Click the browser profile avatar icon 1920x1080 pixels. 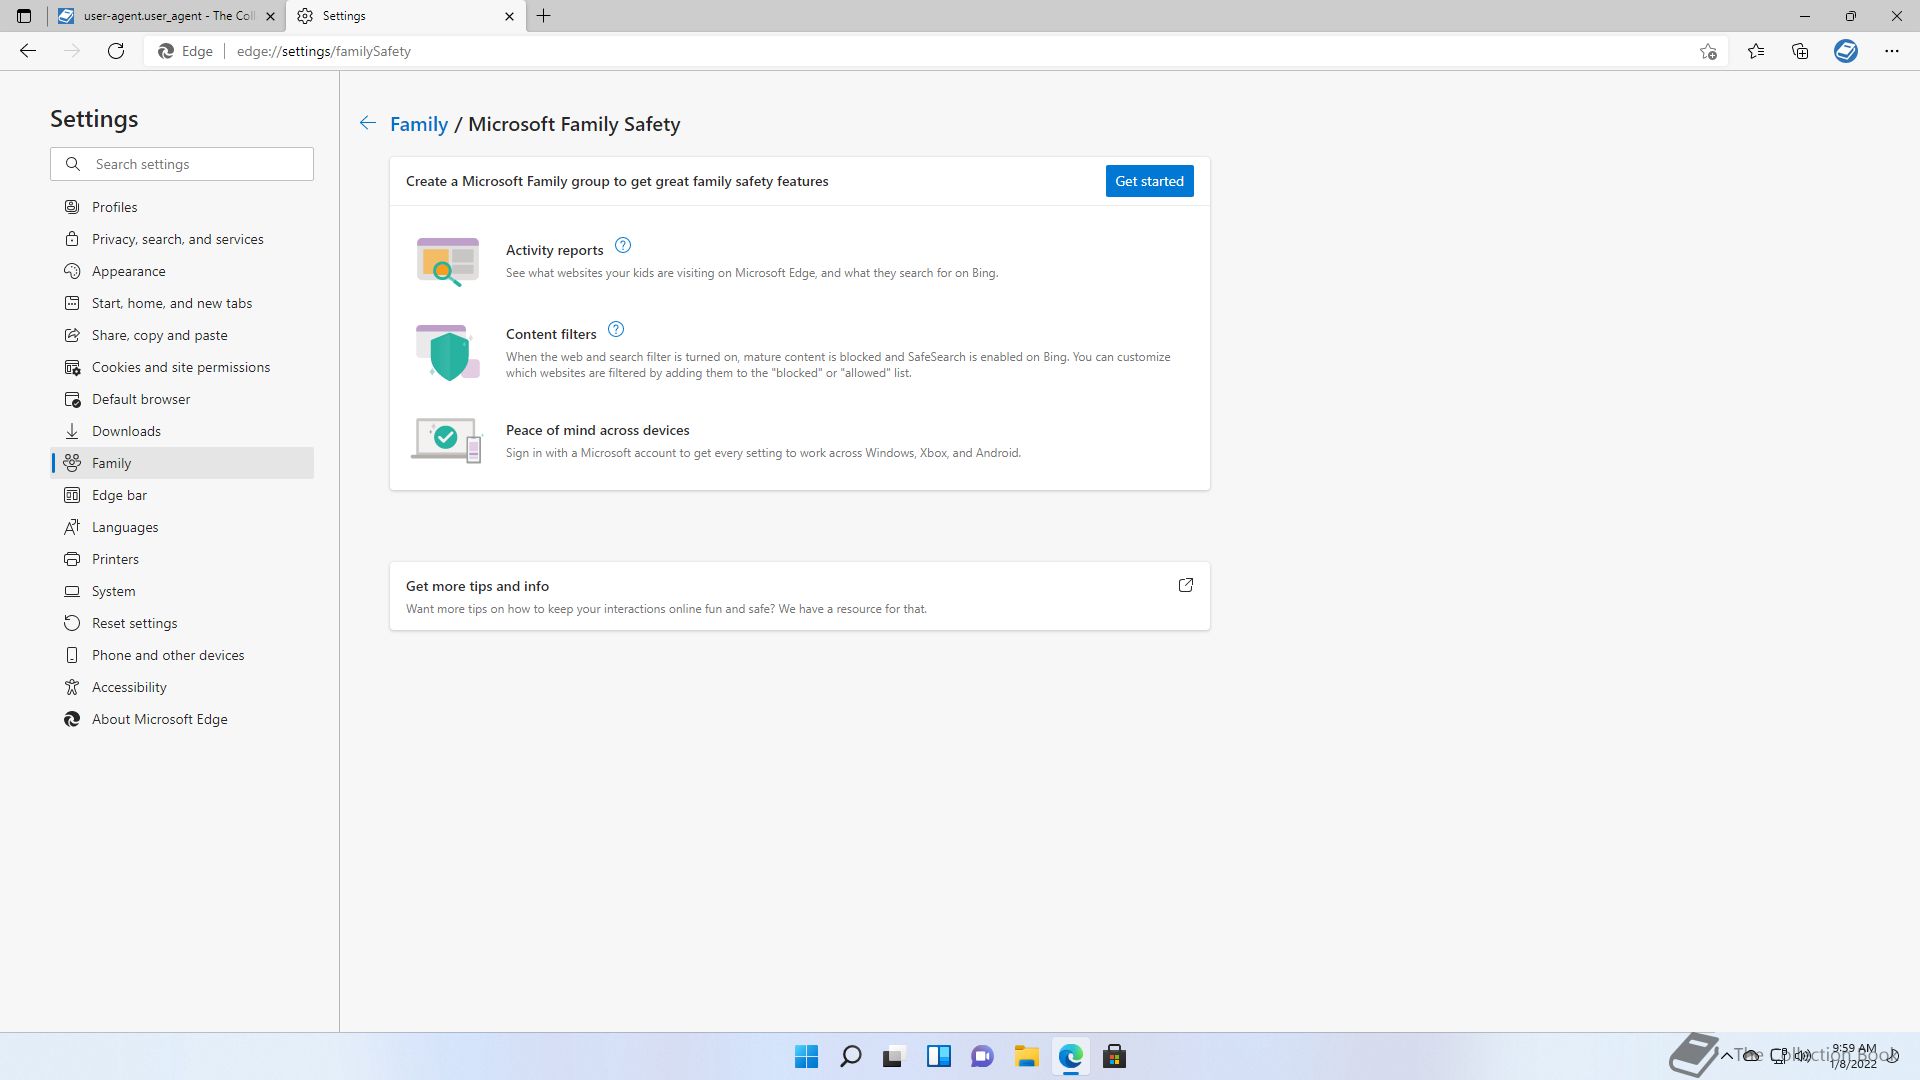(x=1846, y=51)
